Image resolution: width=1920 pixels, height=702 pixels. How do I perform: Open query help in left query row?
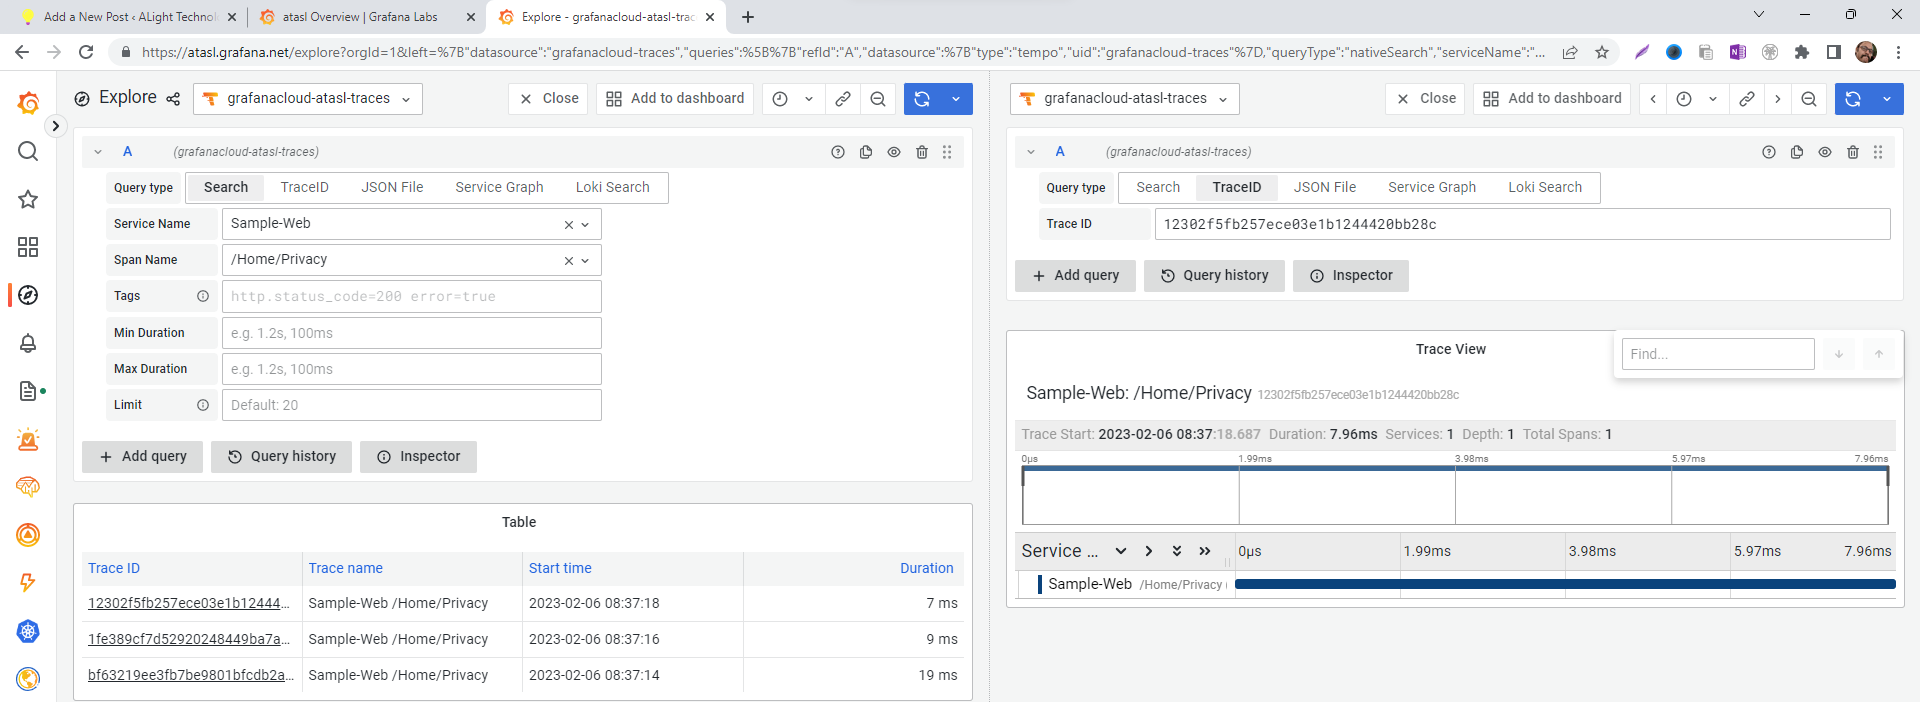click(x=838, y=152)
